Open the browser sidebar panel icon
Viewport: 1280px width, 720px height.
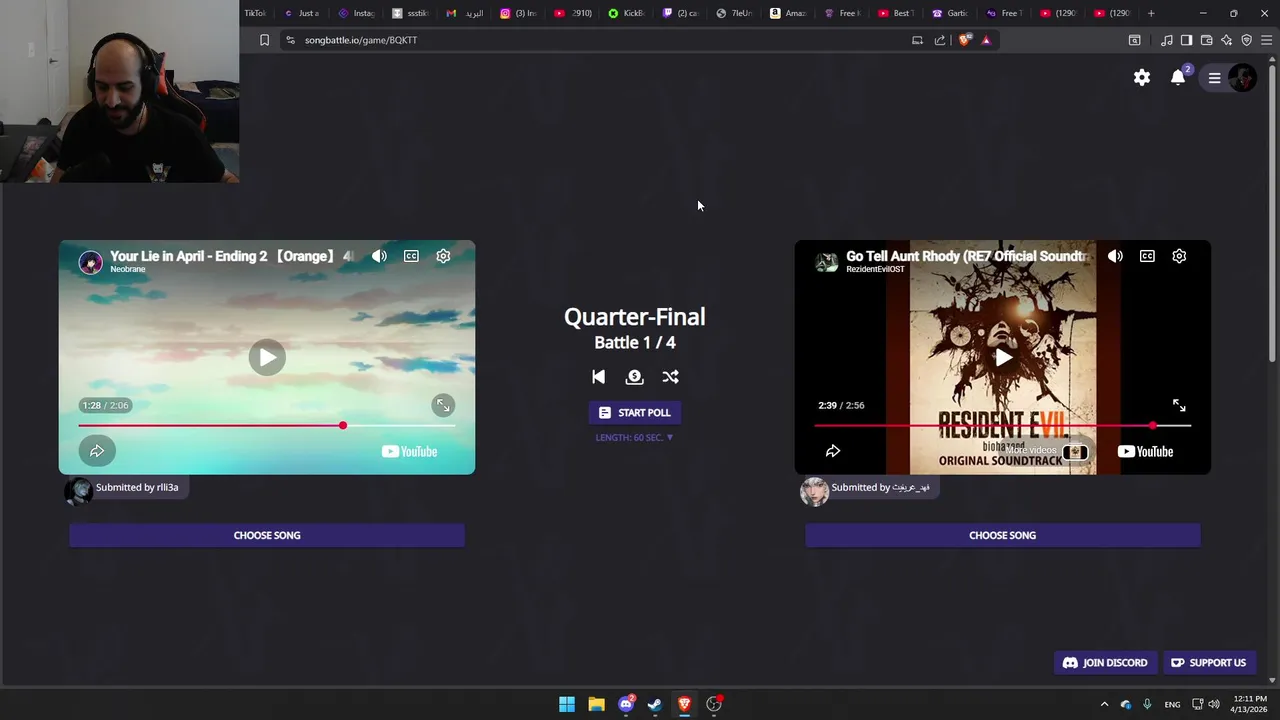(1186, 40)
